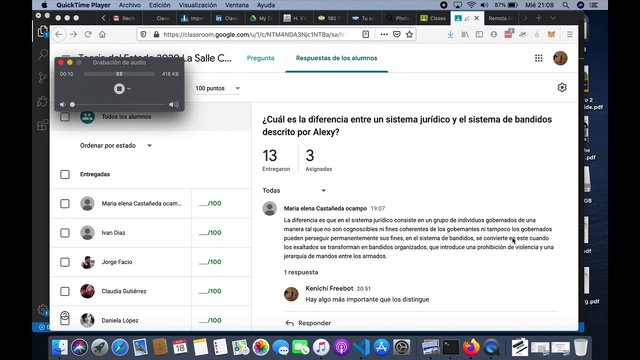Open the Google apps grid
This screenshot has height=360, width=640.
pyautogui.click(x=539, y=58)
